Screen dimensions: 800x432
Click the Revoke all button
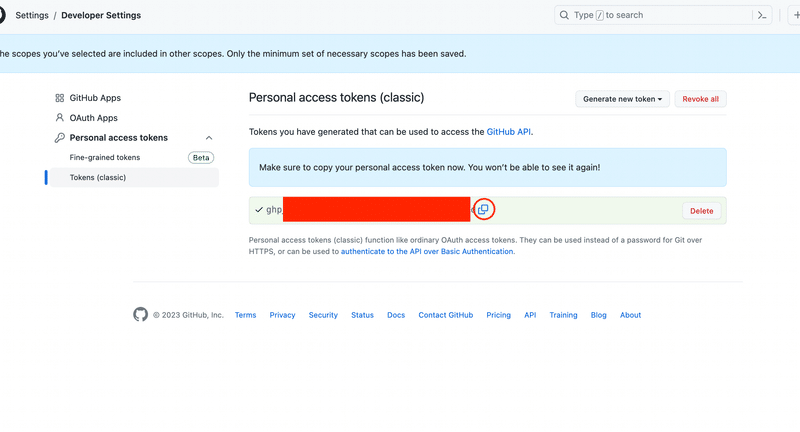tap(701, 99)
